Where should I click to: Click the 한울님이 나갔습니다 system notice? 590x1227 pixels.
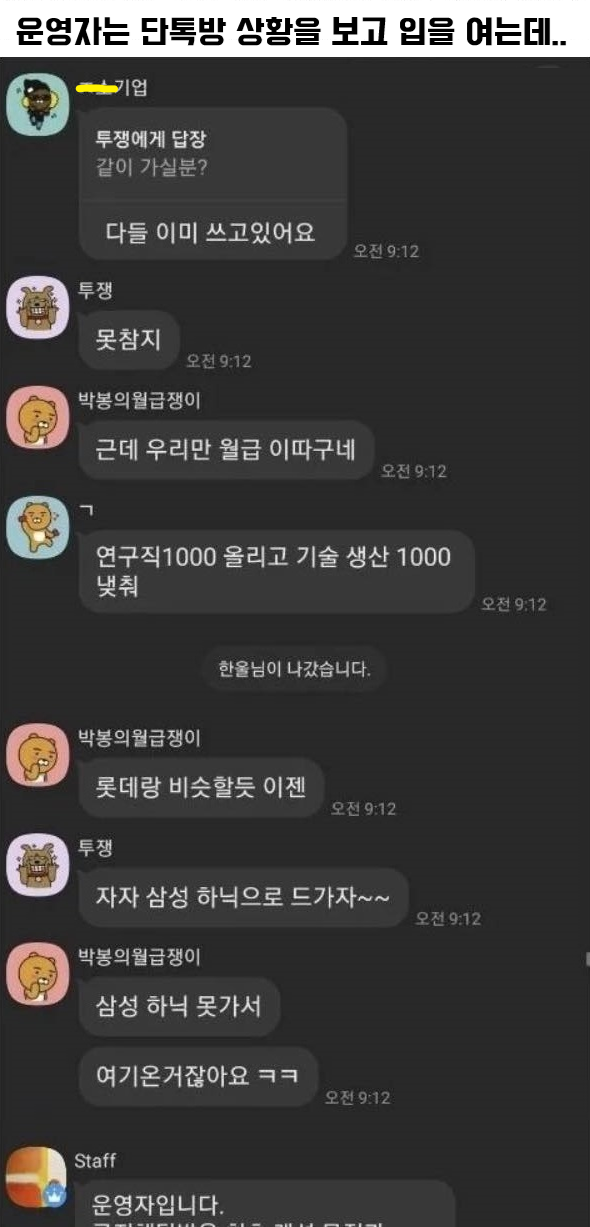pyautogui.click(x=295, y=669)
